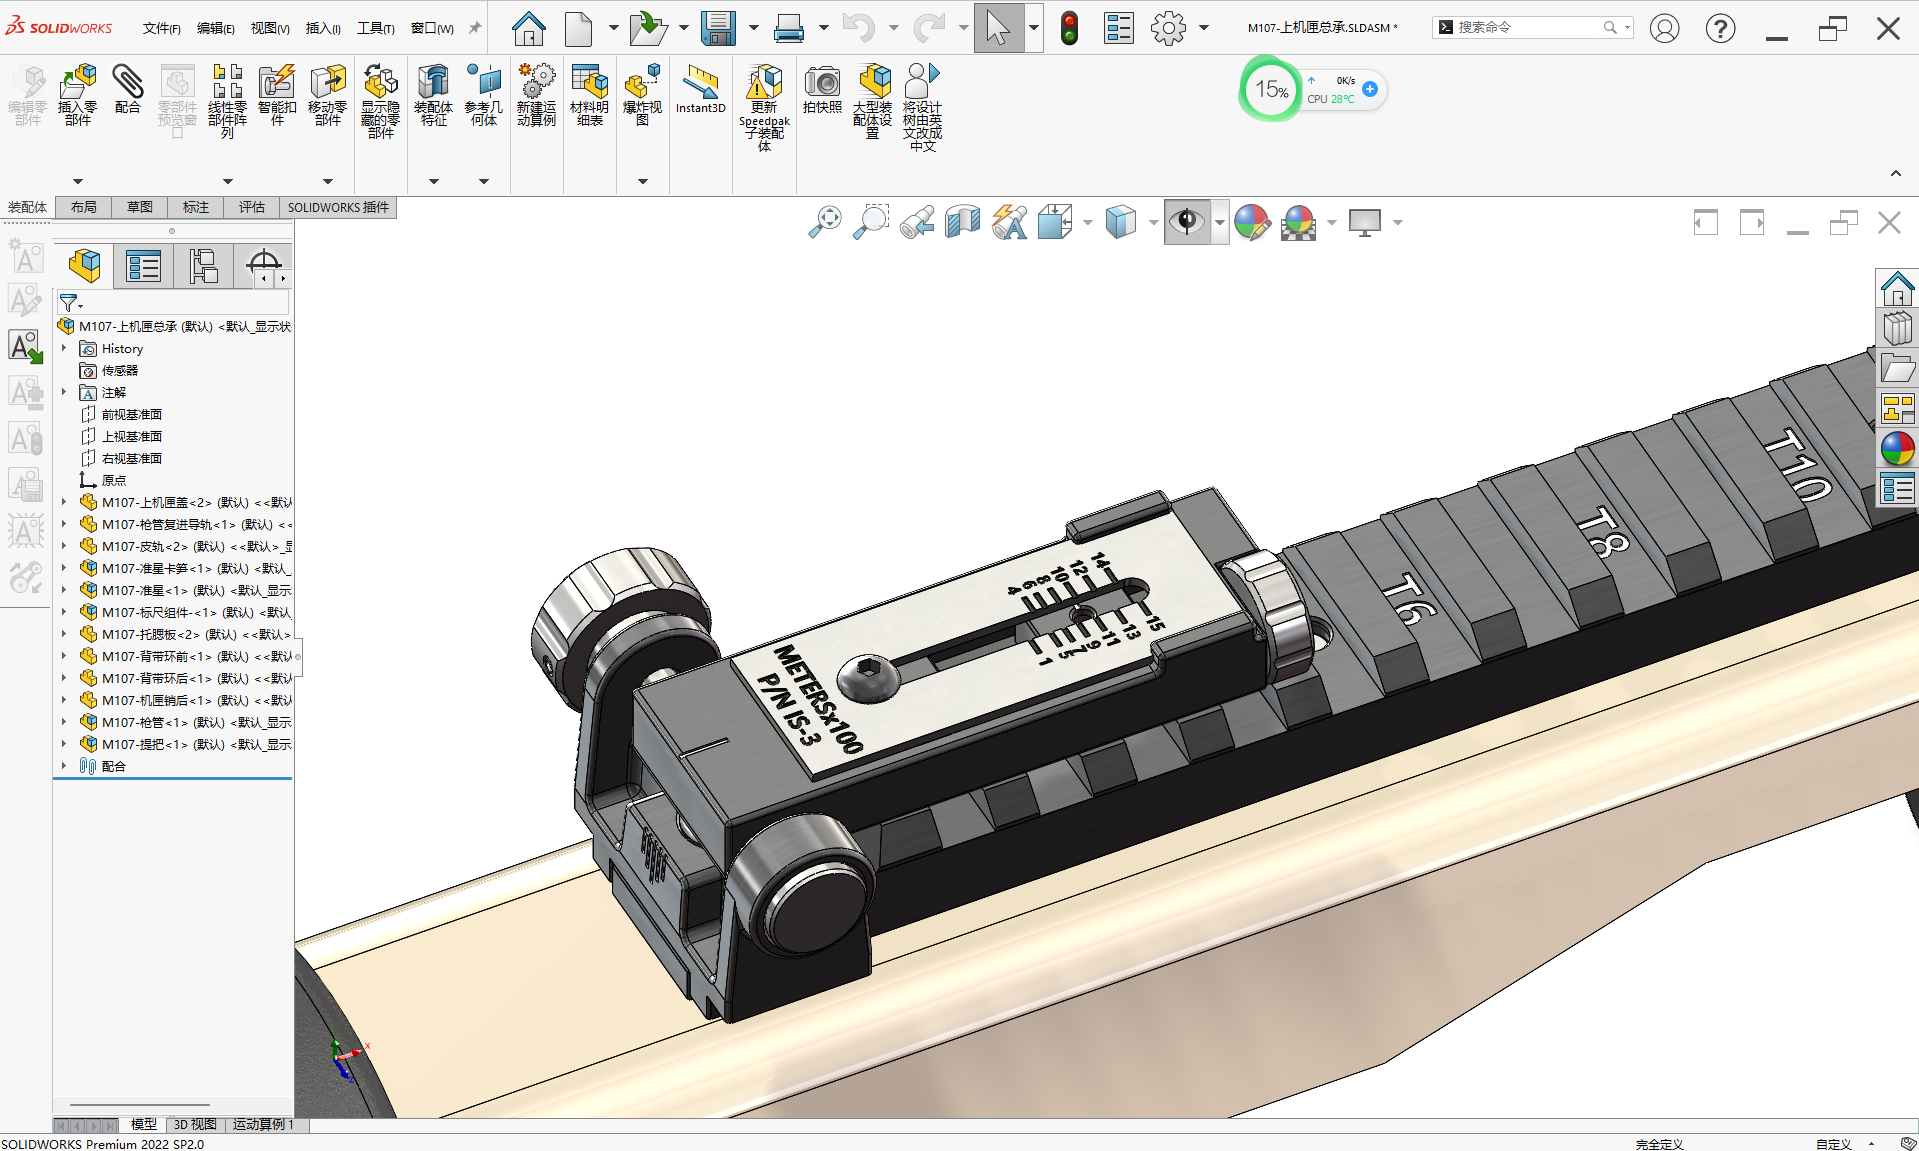Open the ConfigurationManager tab icon

click(204, 266)
